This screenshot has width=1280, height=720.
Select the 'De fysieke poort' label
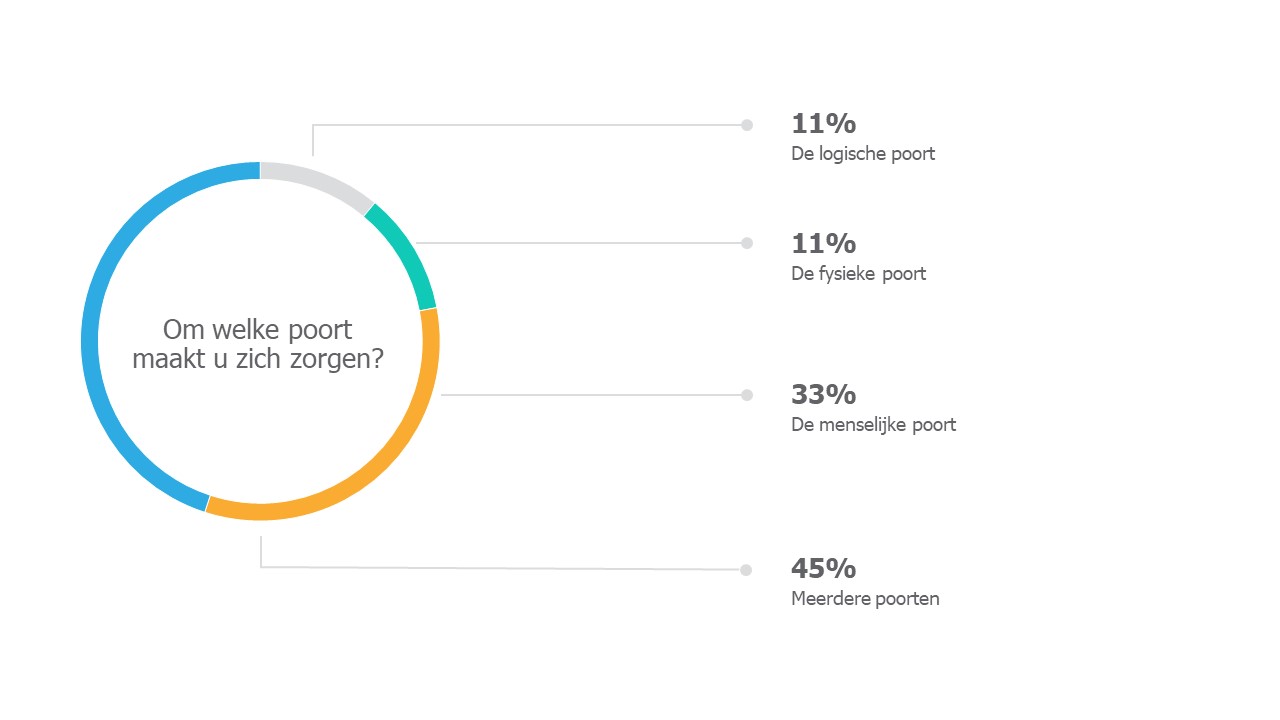click(x=858, y=274)
